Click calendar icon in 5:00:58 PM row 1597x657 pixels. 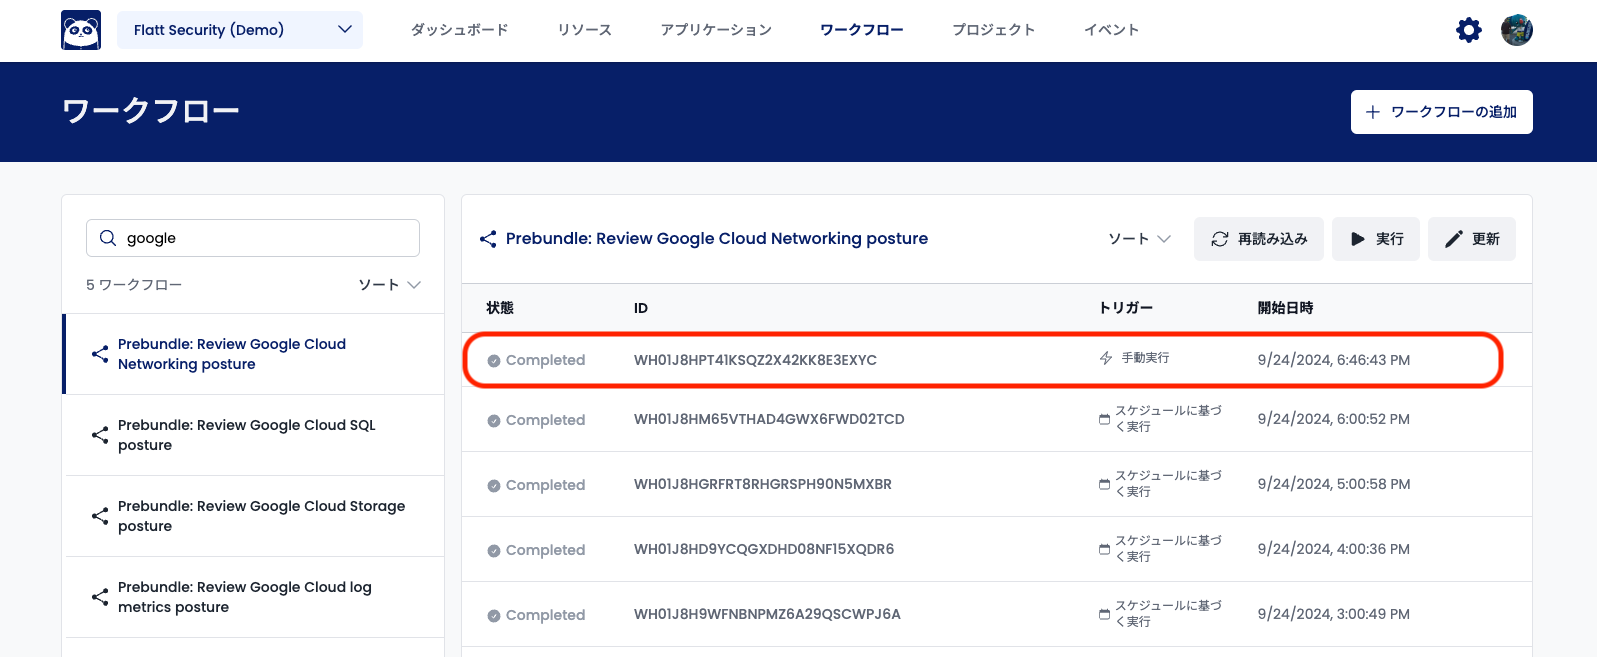pos(1105,484)
